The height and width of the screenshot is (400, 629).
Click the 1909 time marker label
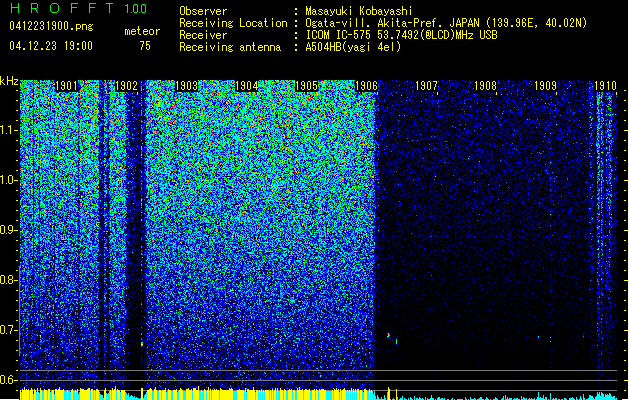tap(546, 86)
